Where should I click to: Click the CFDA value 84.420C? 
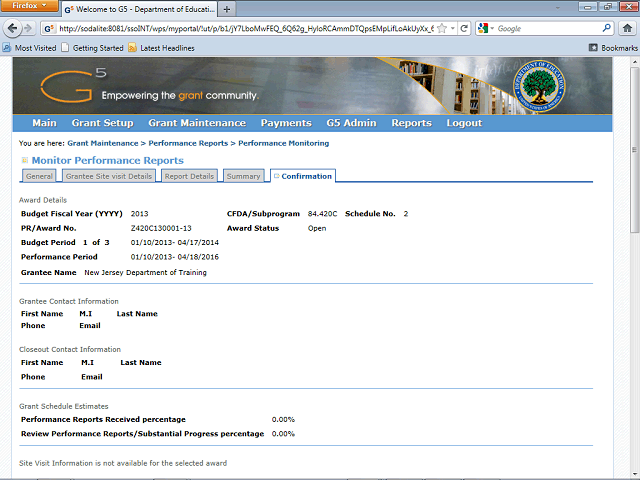(322, 214)
